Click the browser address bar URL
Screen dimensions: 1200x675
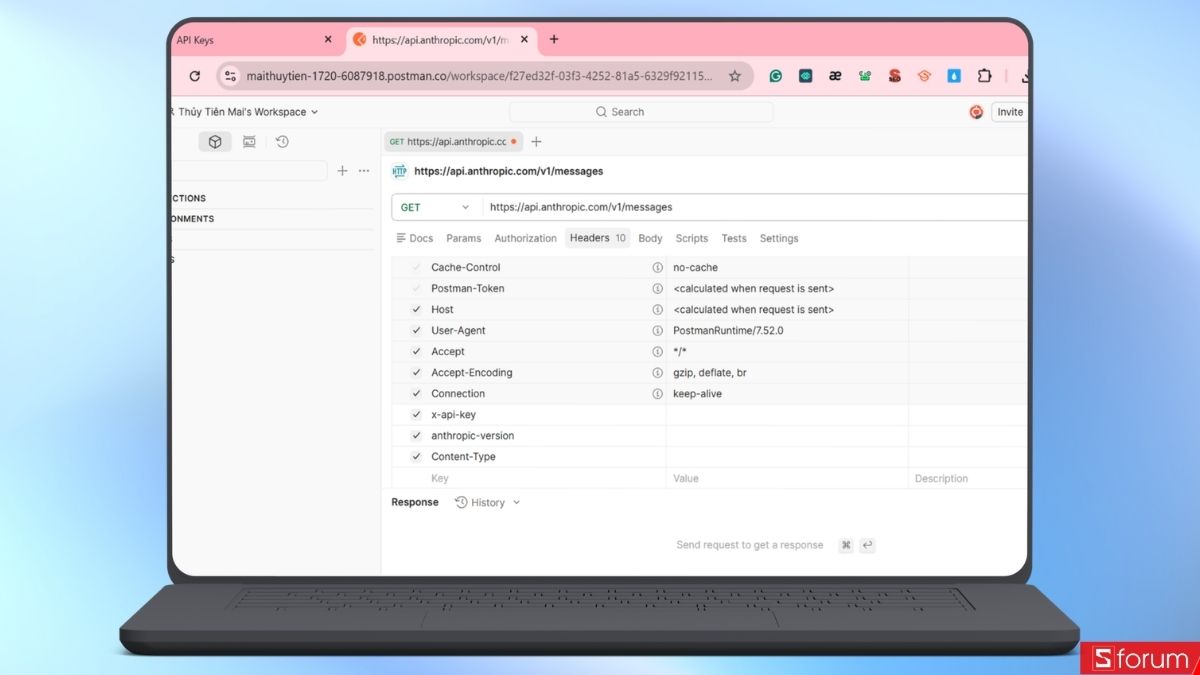[480, 76]
